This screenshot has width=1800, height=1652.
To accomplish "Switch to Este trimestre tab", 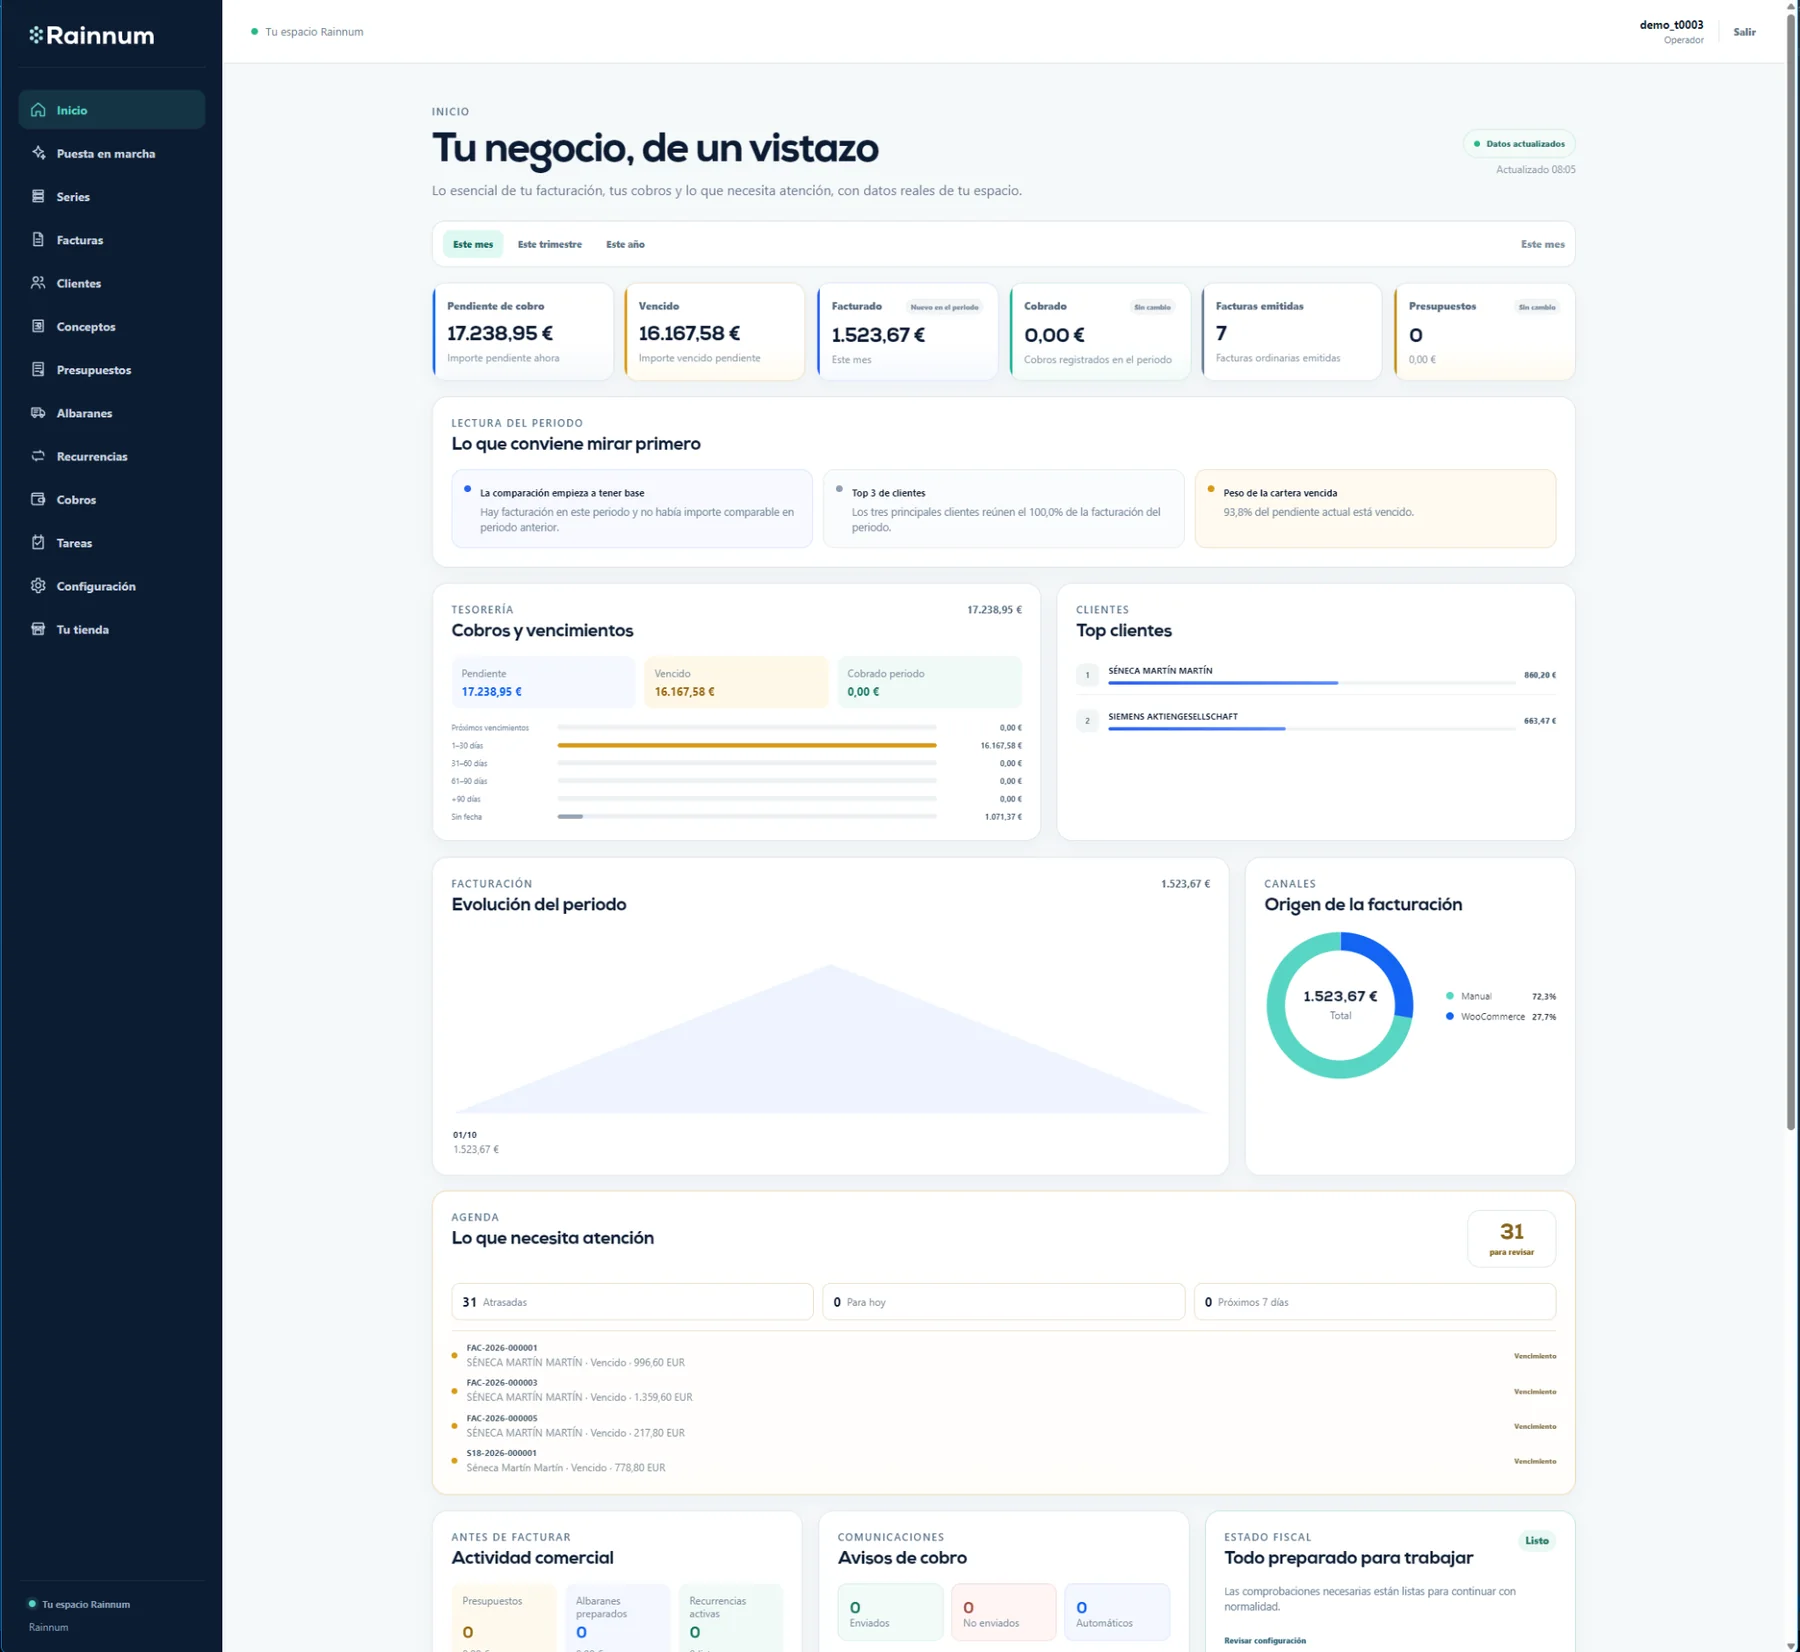I will coord(549,244).
